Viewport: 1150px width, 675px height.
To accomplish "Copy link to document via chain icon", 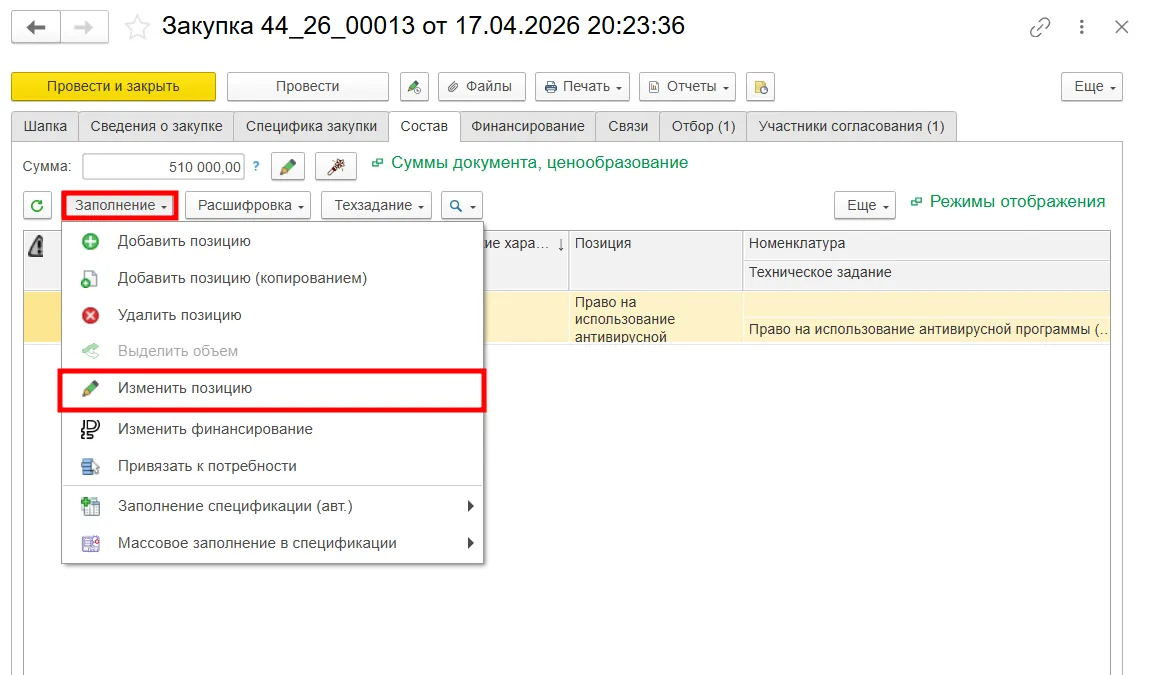I will pyautogui.click(x=1039, y=28).
